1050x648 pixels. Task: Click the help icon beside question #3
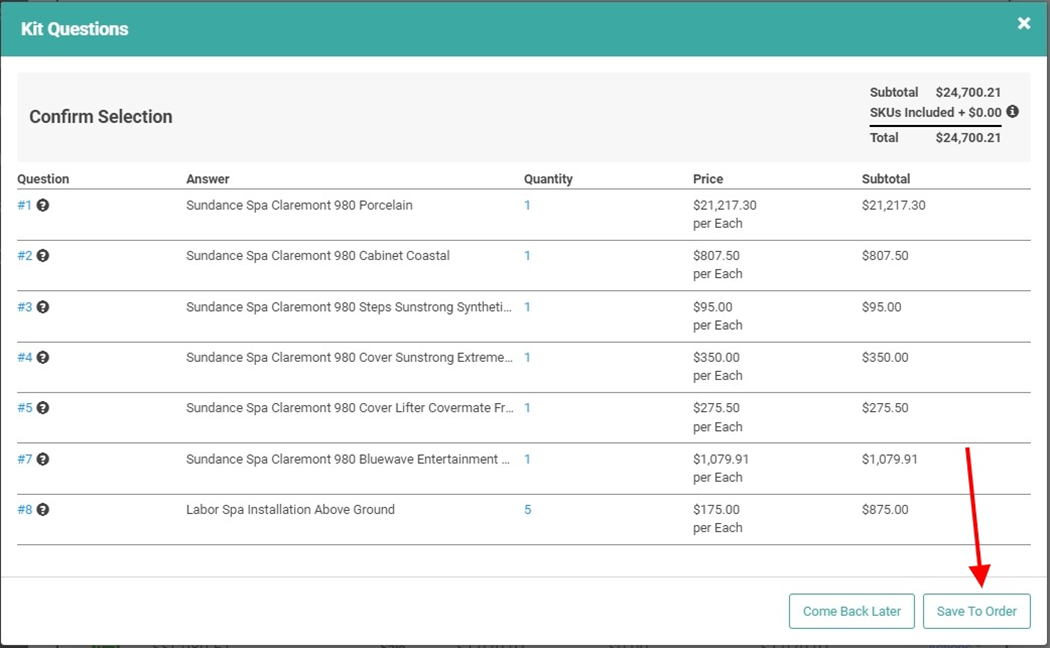pos(43,307)
